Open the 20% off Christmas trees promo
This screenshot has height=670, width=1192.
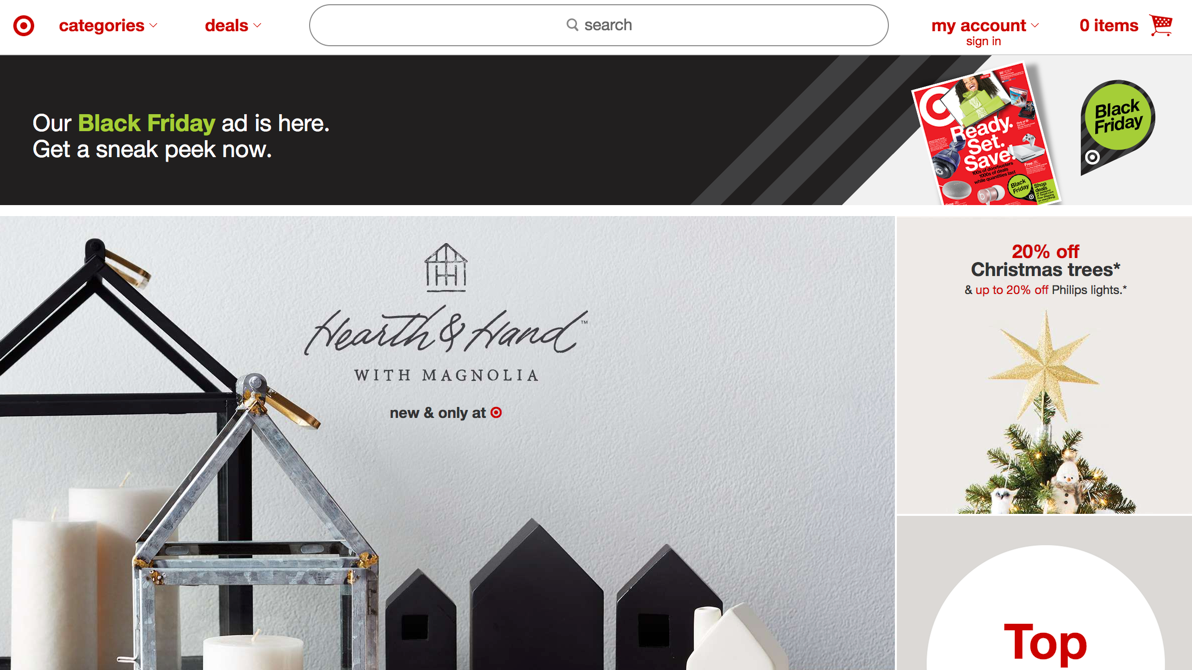pyautogui.click(x=1045, y=365)
